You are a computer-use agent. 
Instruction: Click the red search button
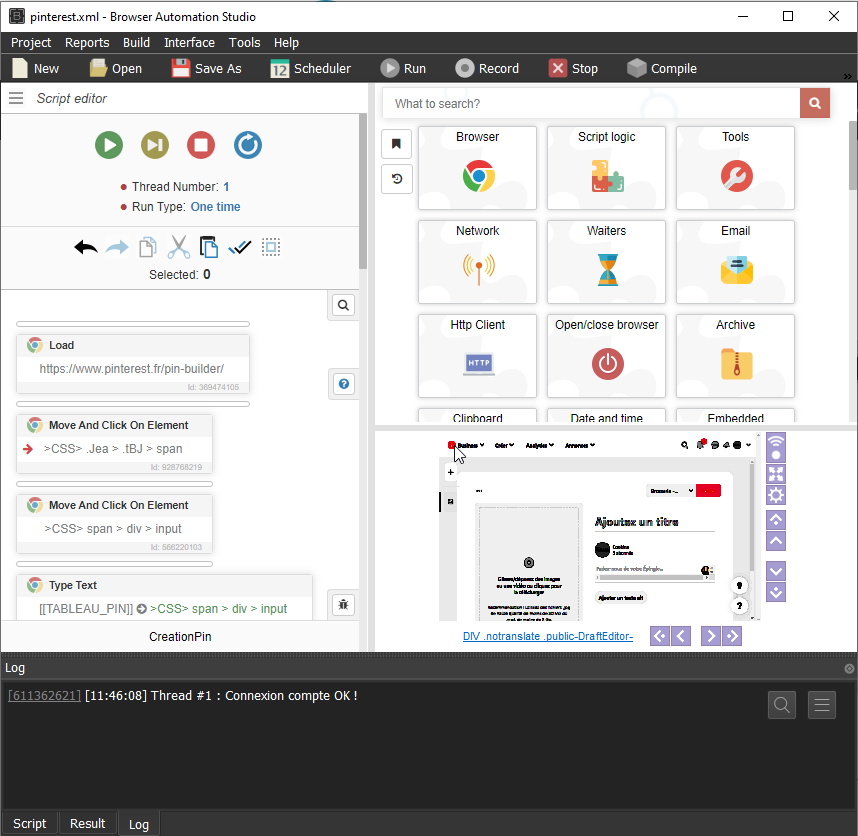pyautogui.click(x=815, y=103)
